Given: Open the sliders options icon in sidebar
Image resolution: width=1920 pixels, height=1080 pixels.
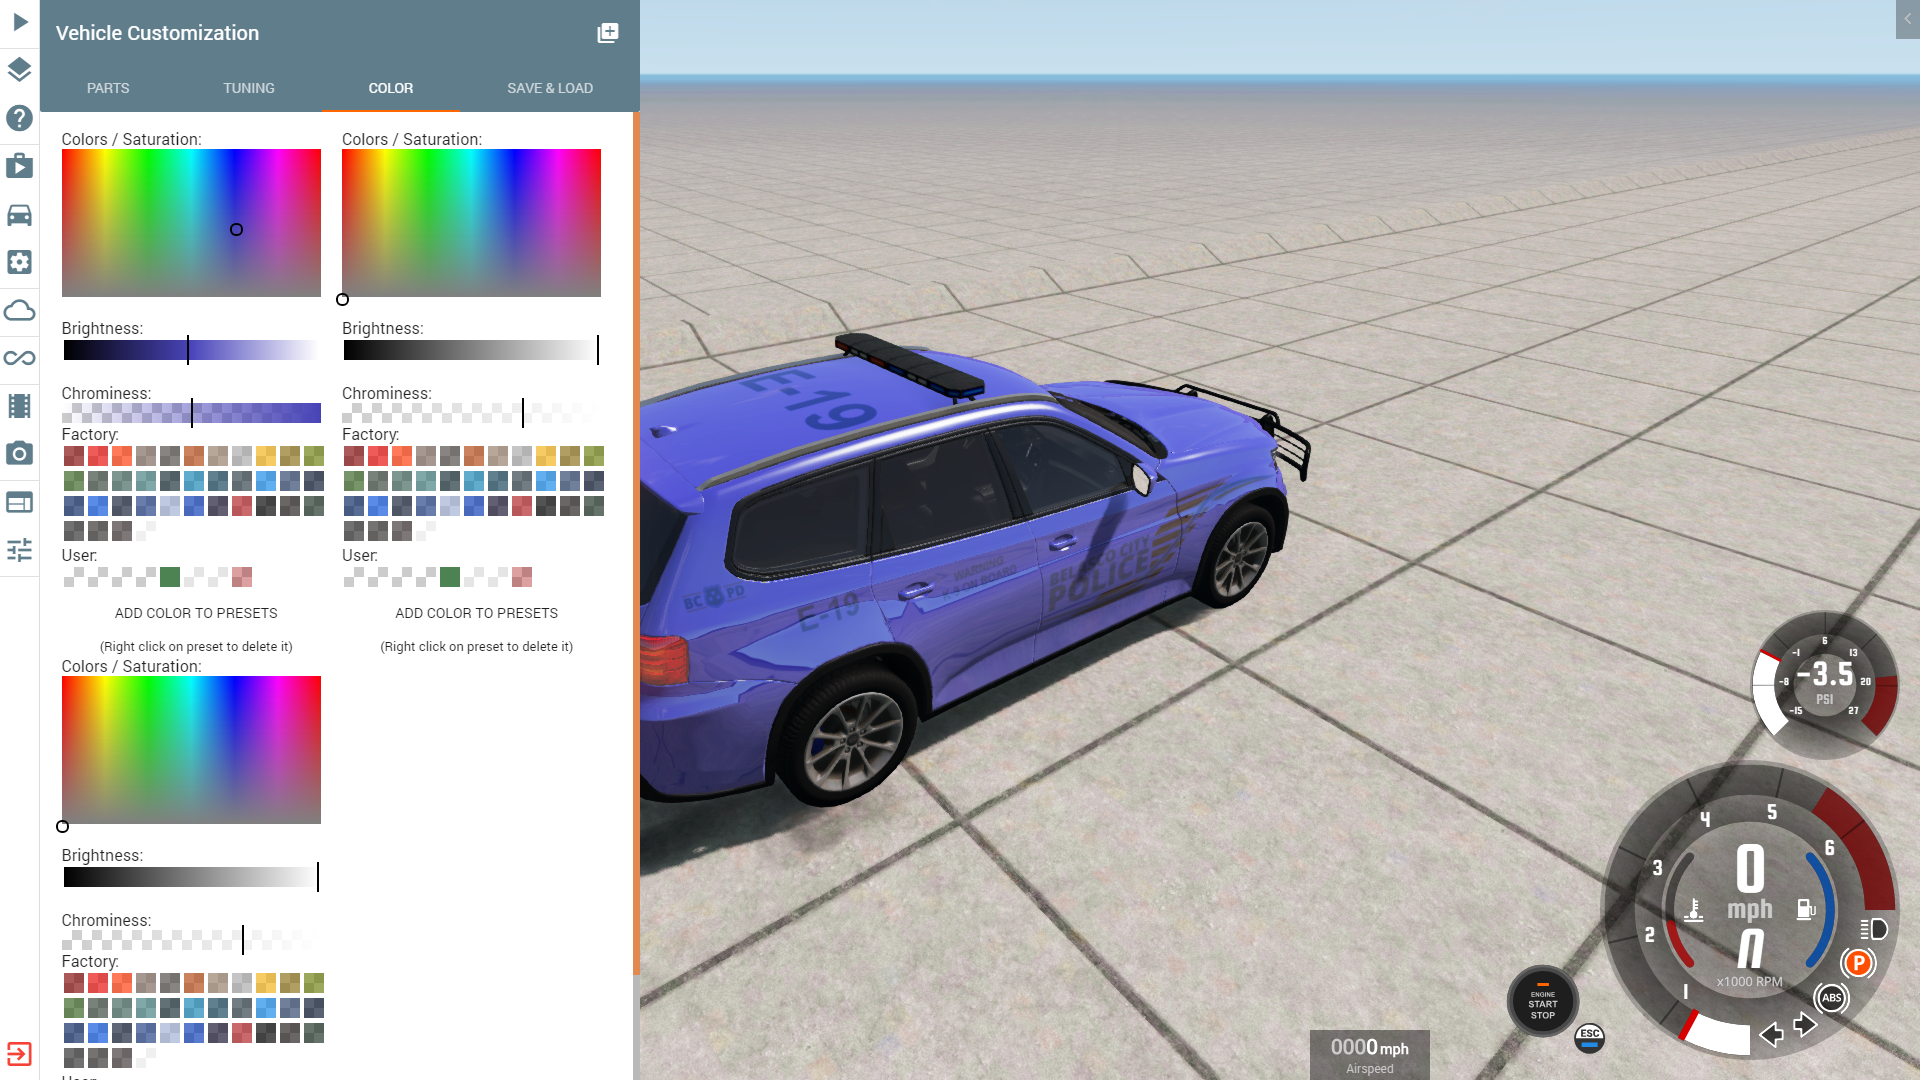Looking at the screenshot, I should (x=20, y=549).
